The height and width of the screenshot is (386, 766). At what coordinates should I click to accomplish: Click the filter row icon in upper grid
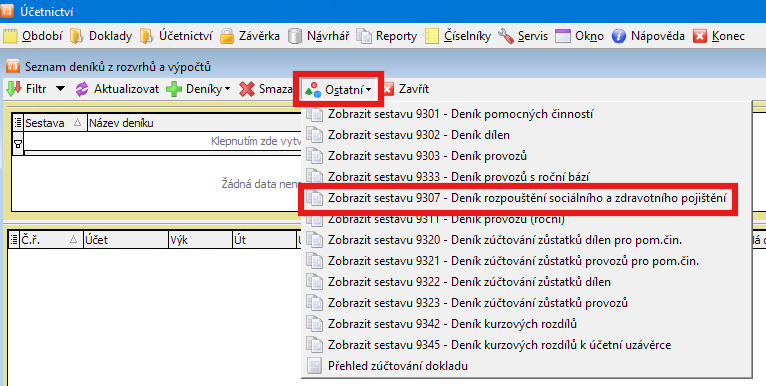coord(18,144)
